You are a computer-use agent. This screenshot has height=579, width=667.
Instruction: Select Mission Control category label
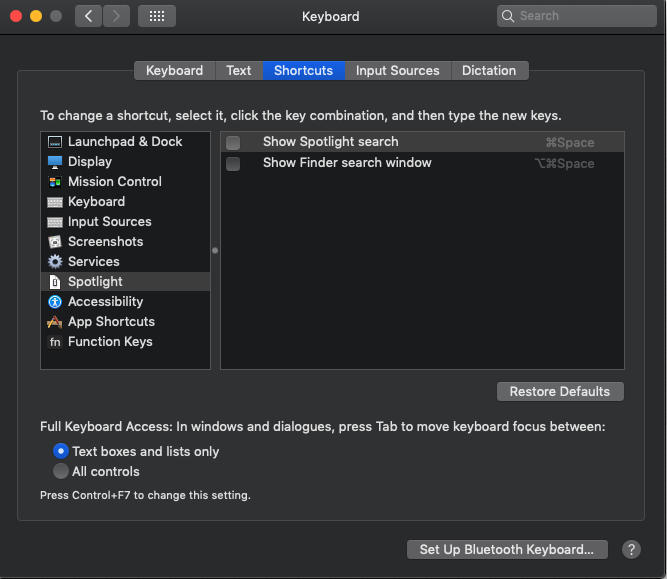coord(115,182)
